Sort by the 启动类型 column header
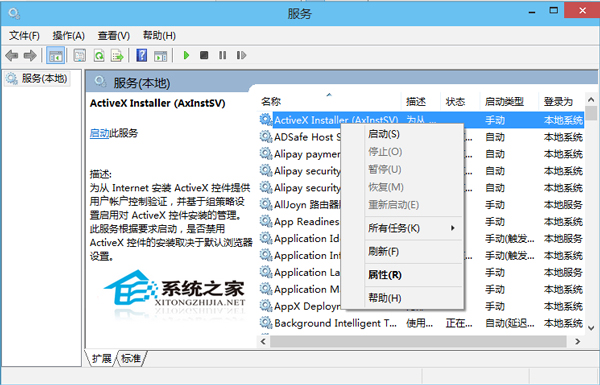Viewport: 600px width, 385px height. tap(509, 101)
